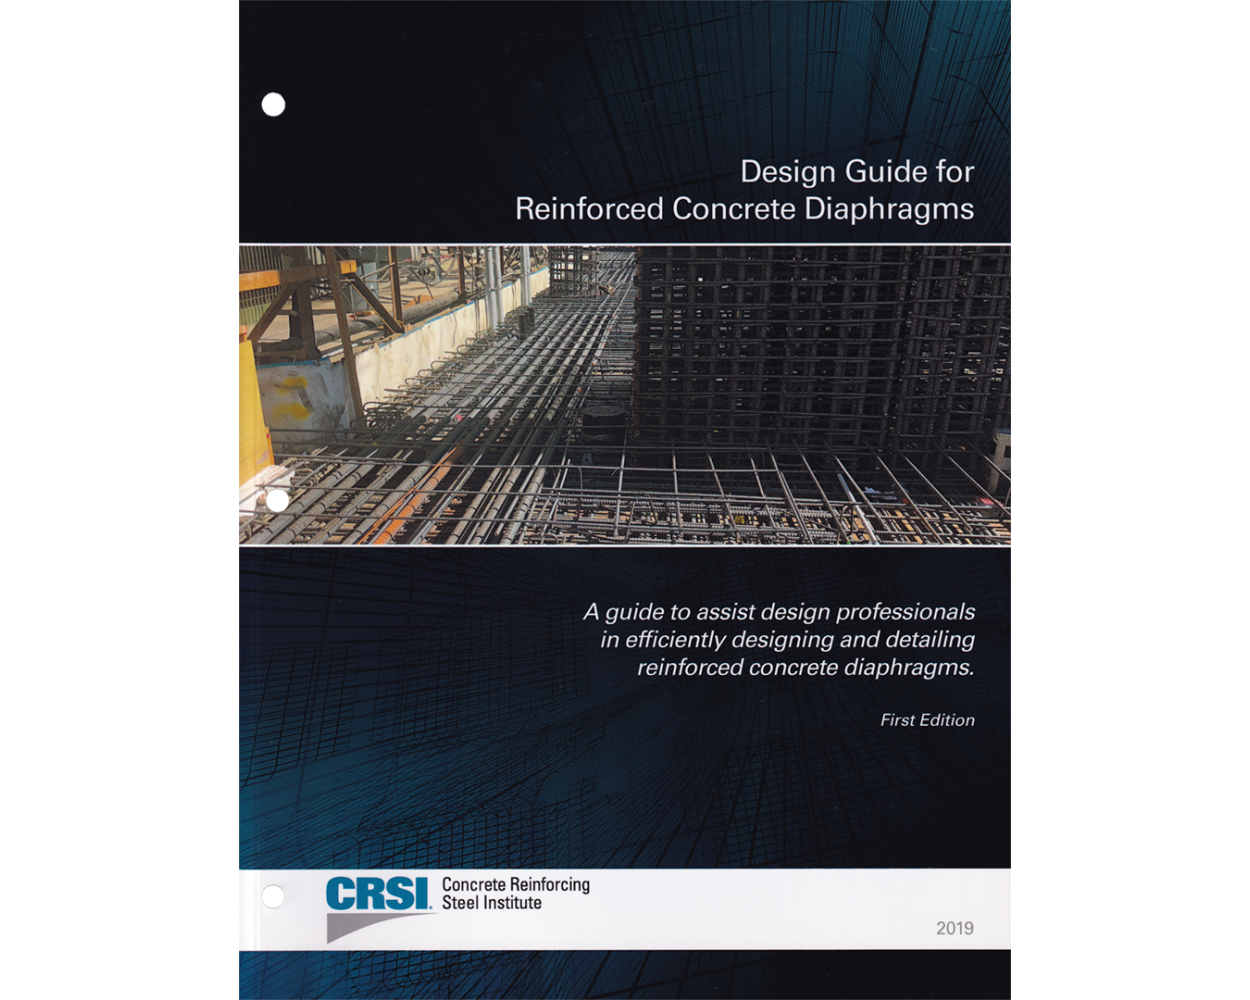Click the top punch hole on the cover
Screen dimensions: 1250x1000
point(273,105)
